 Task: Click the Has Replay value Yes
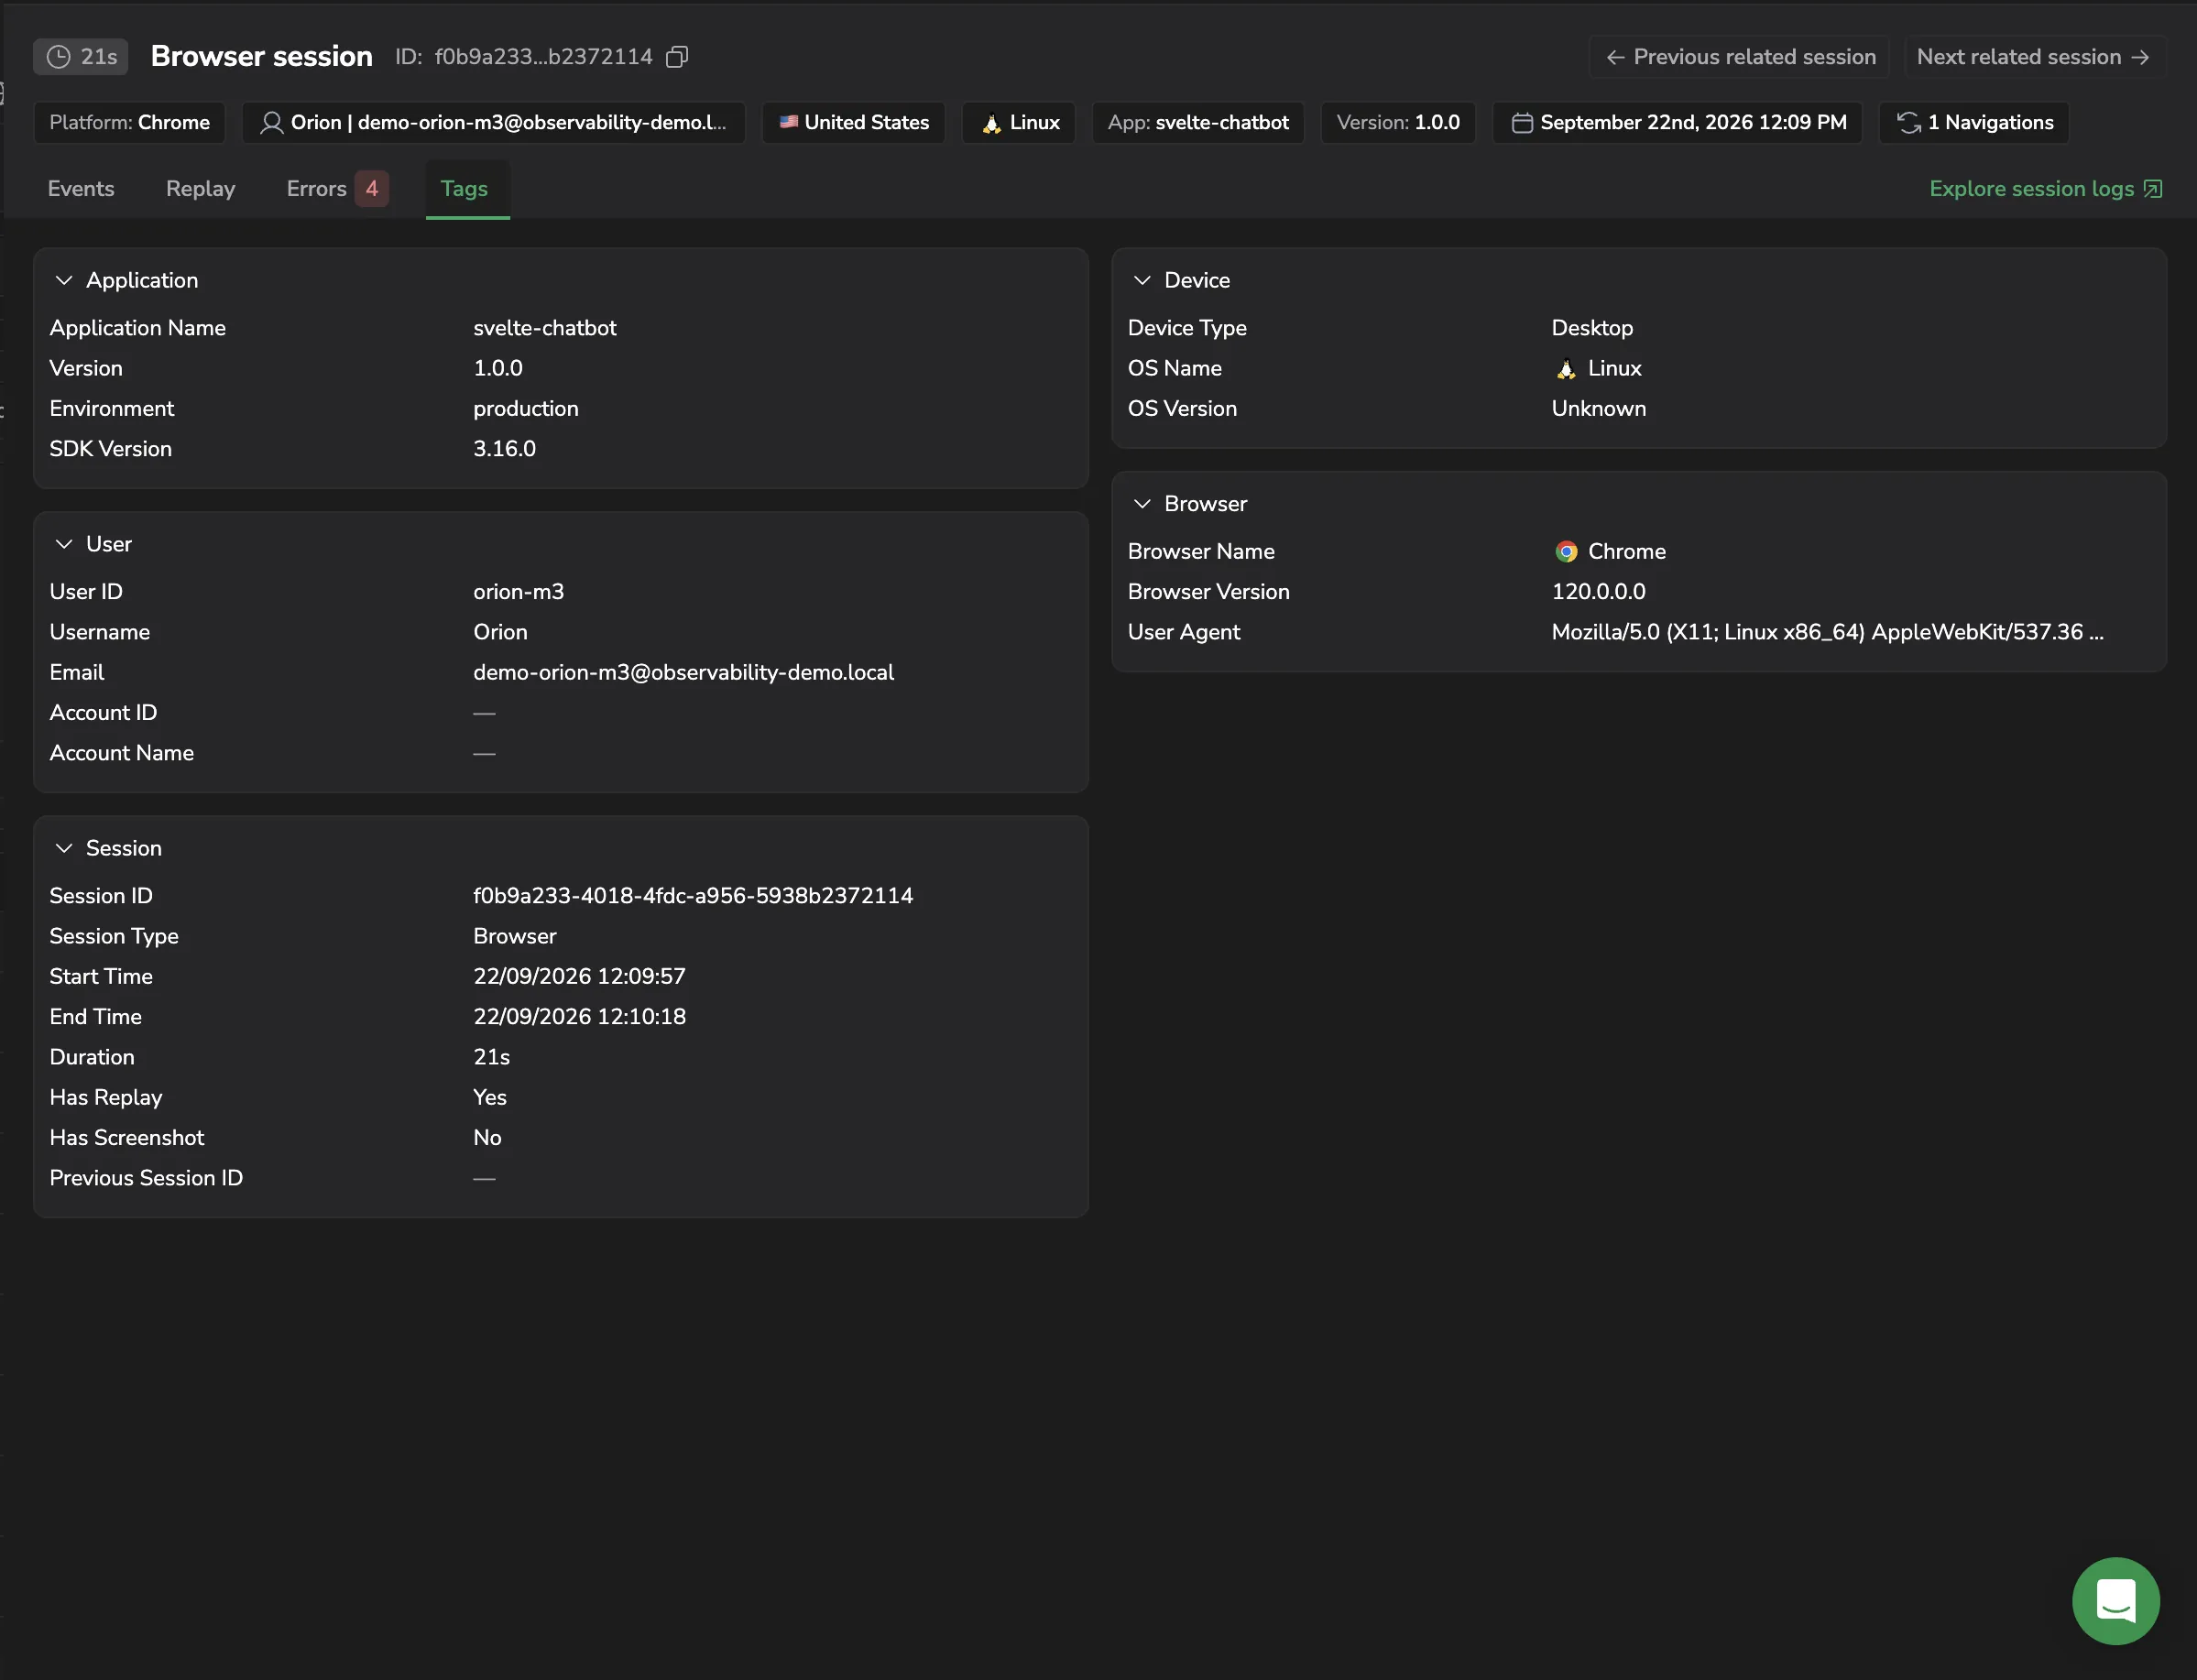490,1098
